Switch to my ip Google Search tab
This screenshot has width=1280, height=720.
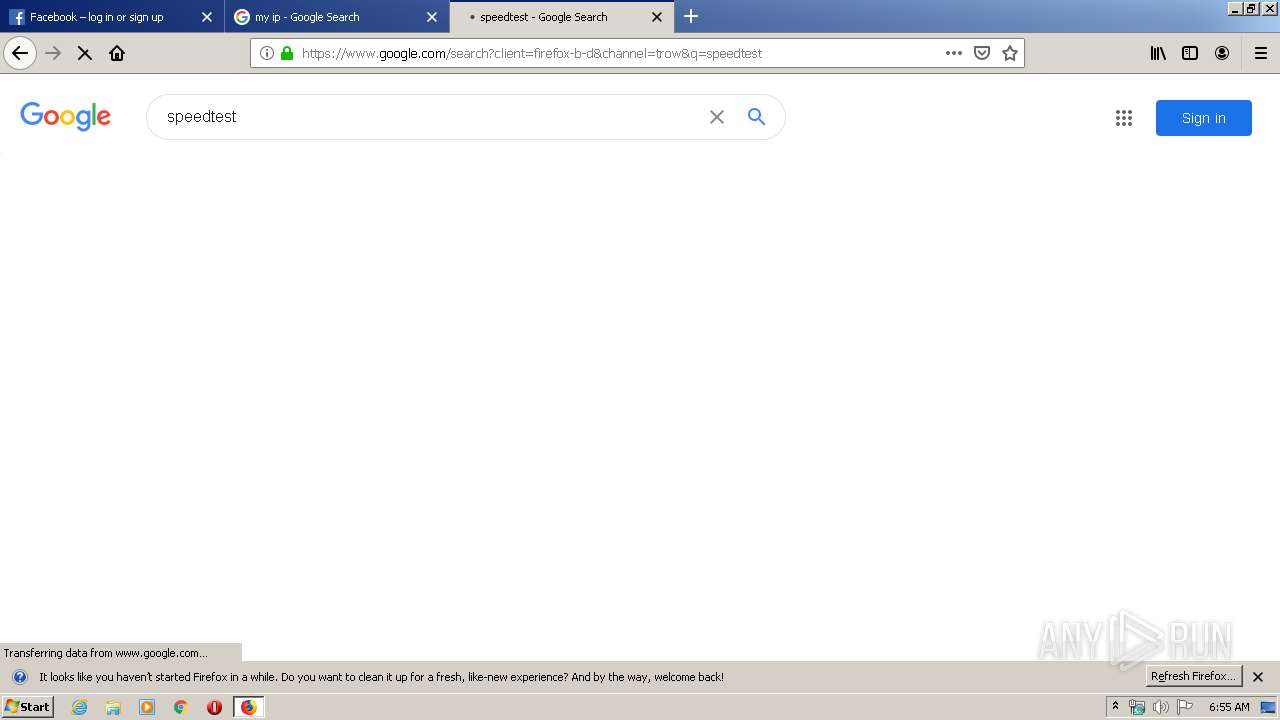tap(337, 17)
